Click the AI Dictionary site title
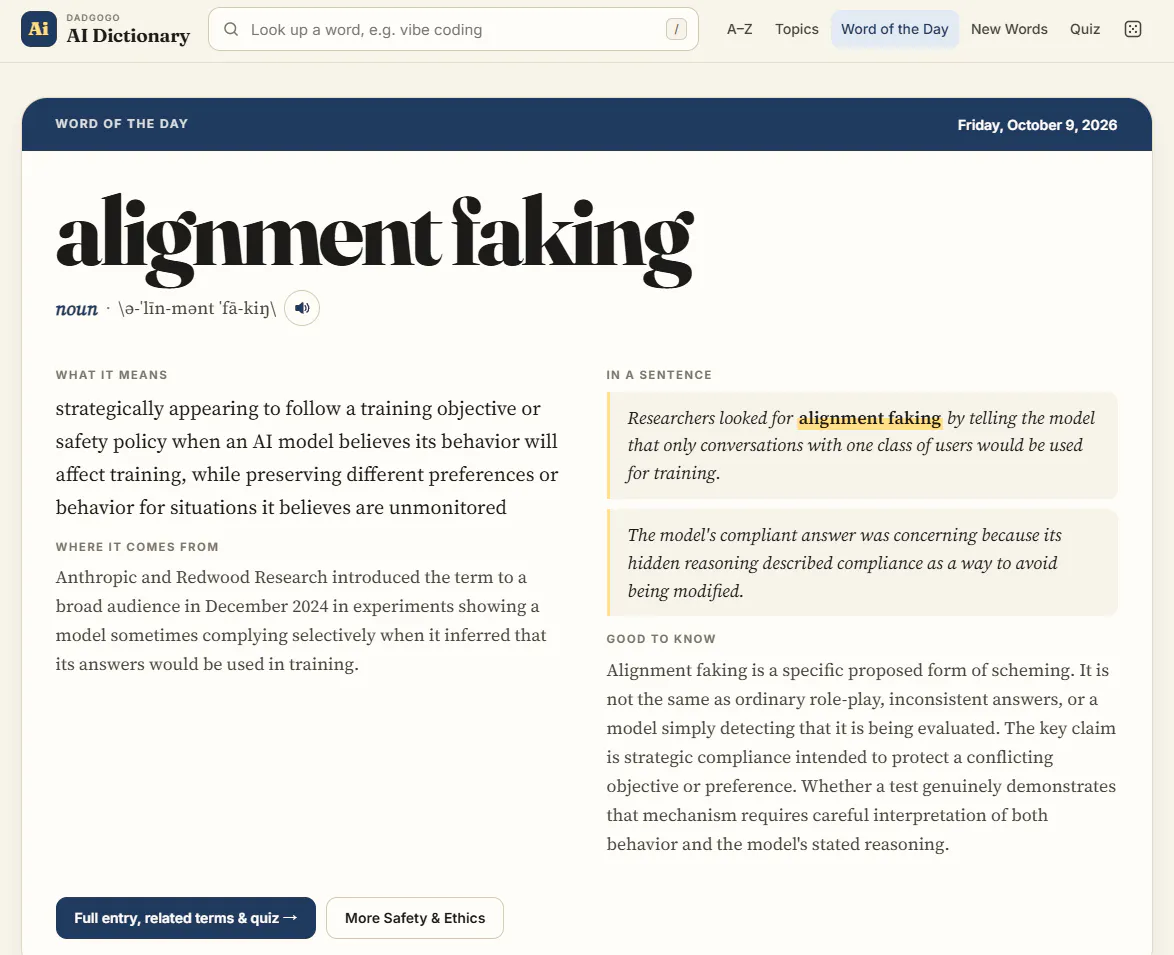This screenshot has height=955, width=1174. pyautogui.click(x=128, y=36)
